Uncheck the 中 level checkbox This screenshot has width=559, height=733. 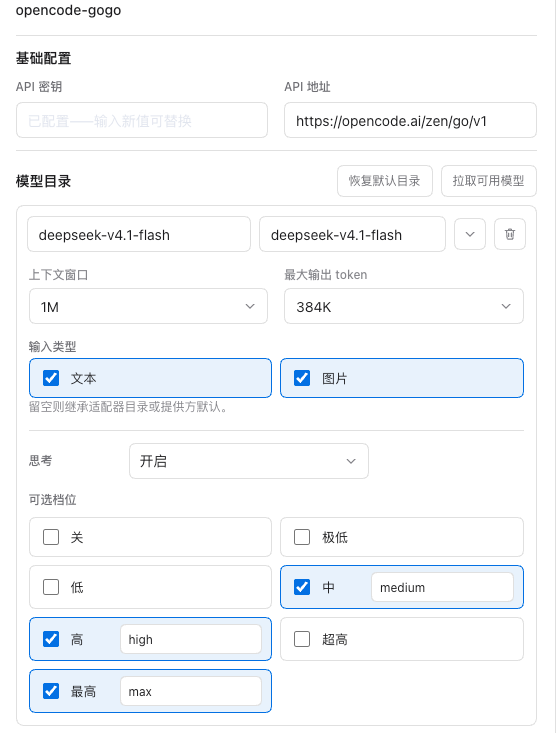[302, 587]
